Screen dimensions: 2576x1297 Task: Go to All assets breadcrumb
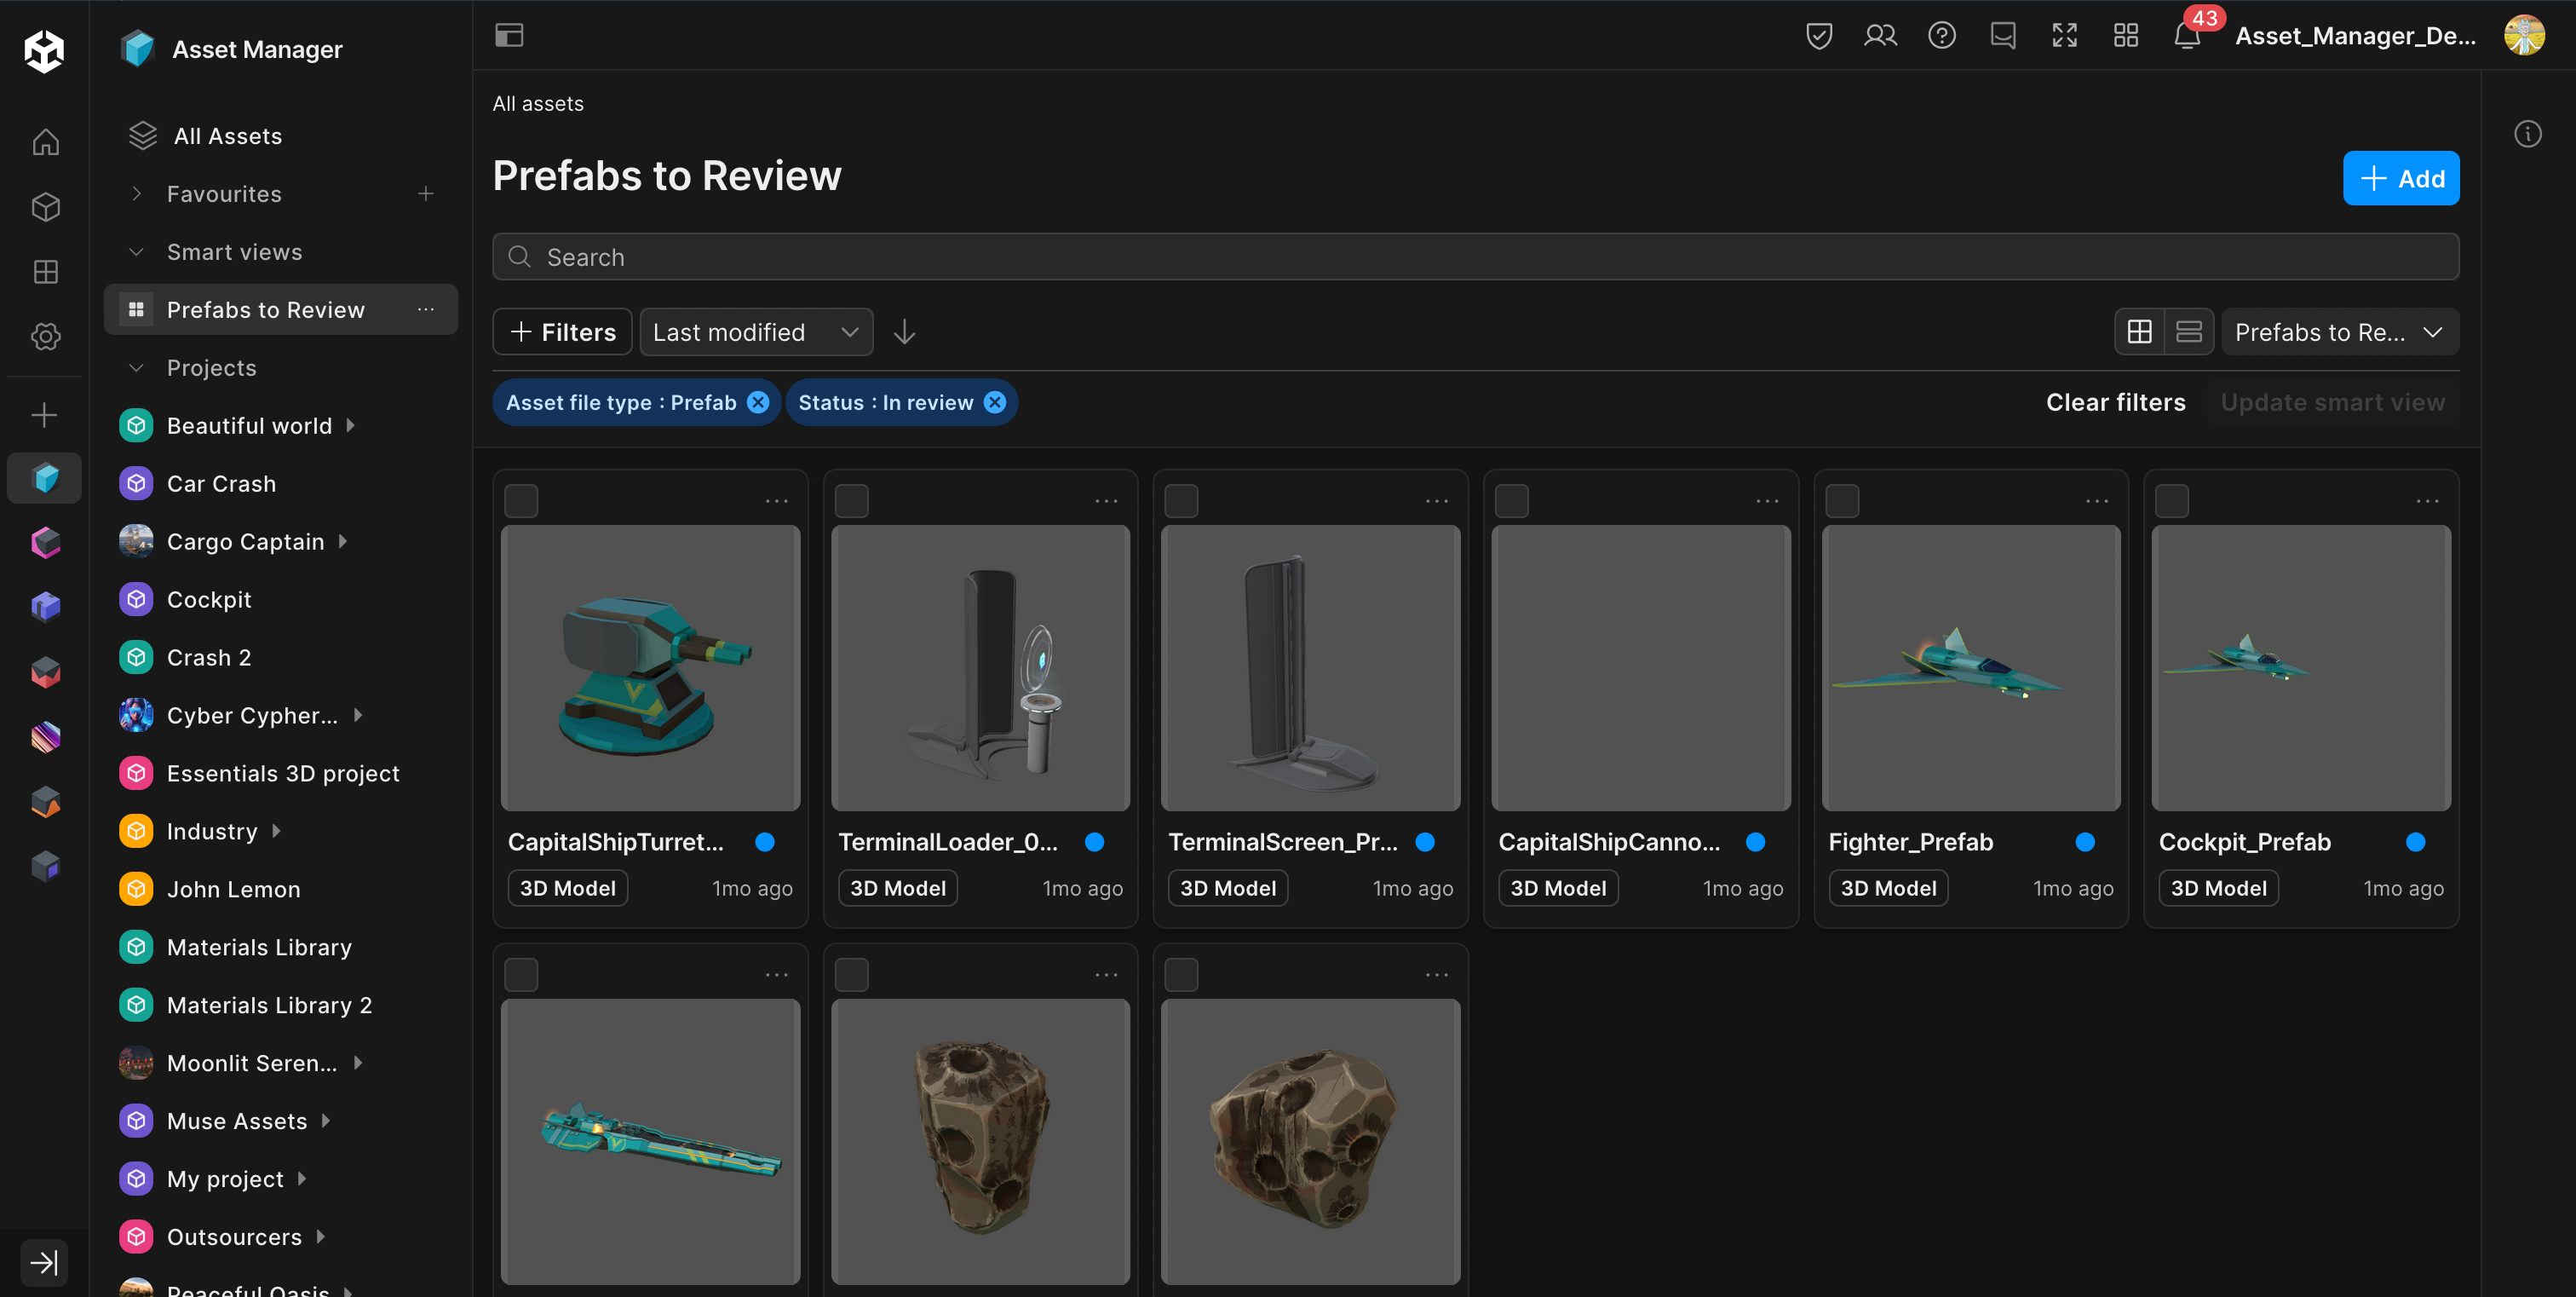[x=538, y=104]
